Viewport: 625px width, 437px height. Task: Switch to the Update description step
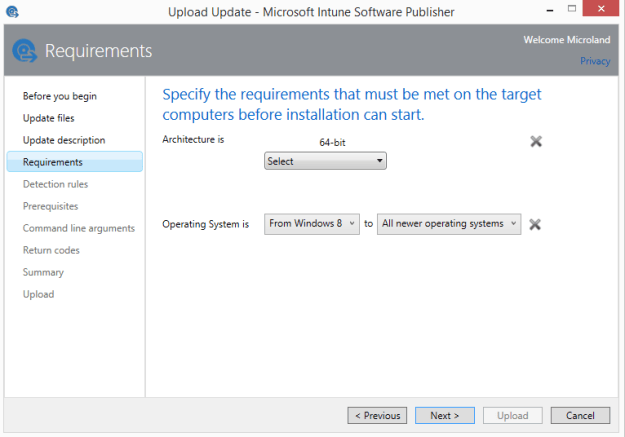pos(64,140)
